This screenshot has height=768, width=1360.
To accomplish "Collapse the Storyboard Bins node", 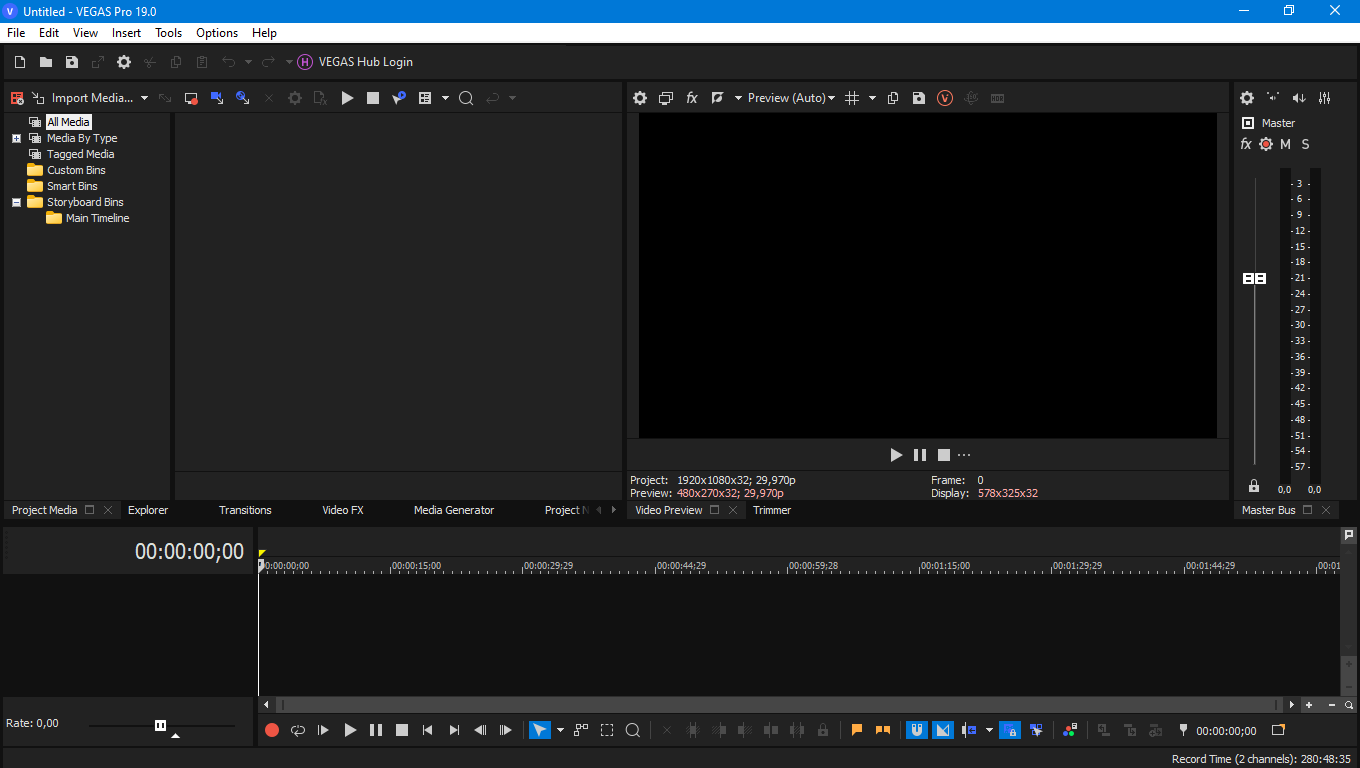I will pos(16,202).
